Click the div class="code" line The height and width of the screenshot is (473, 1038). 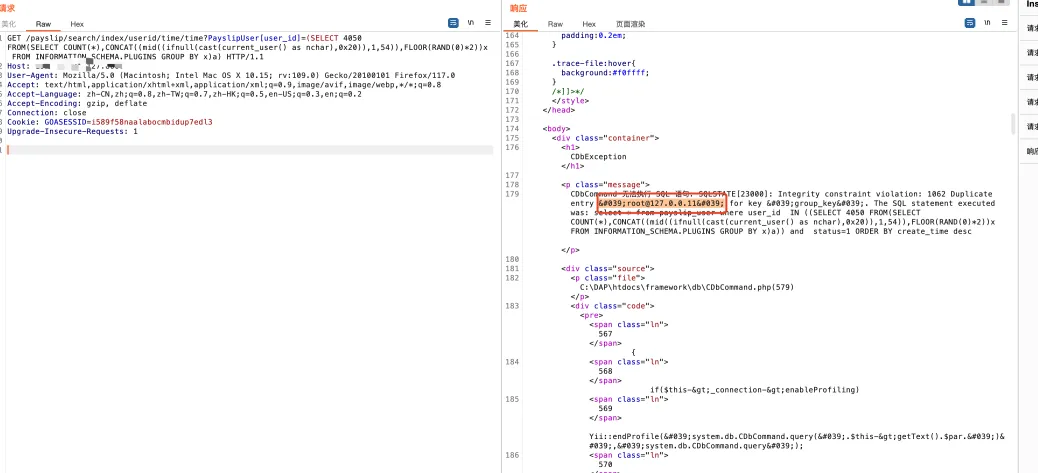[x=612, y=306]
